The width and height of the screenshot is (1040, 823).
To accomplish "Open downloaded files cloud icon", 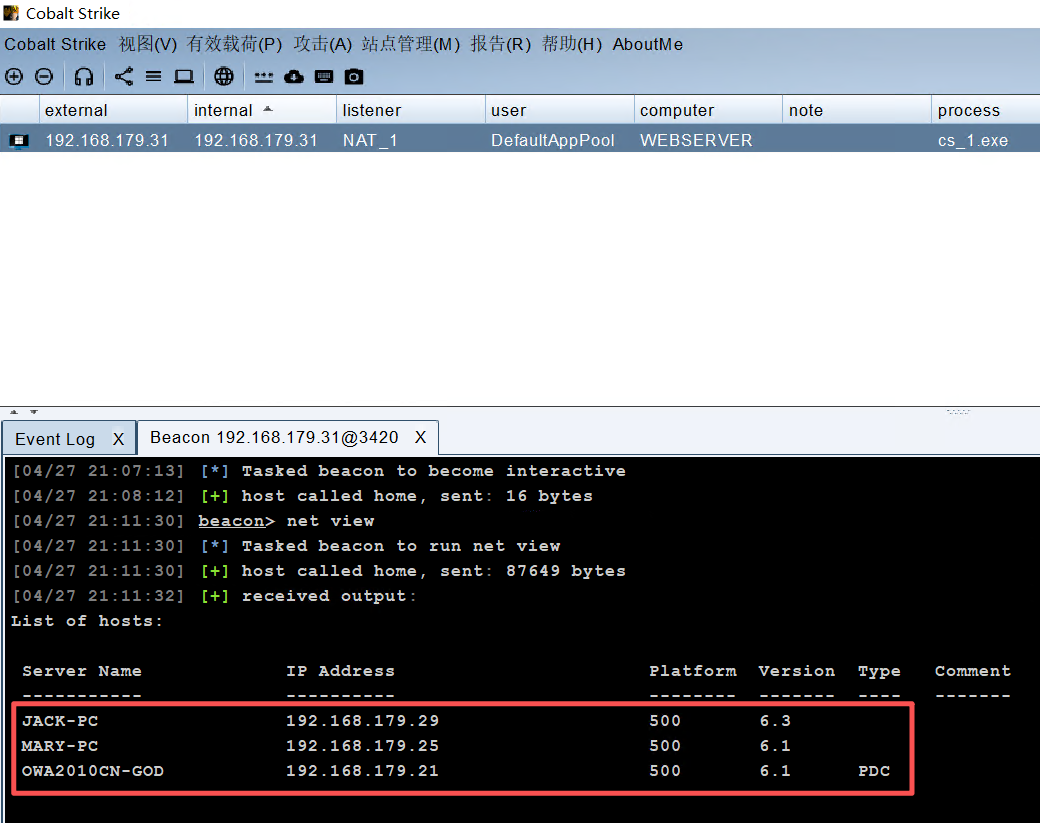I will click(294, 77).
